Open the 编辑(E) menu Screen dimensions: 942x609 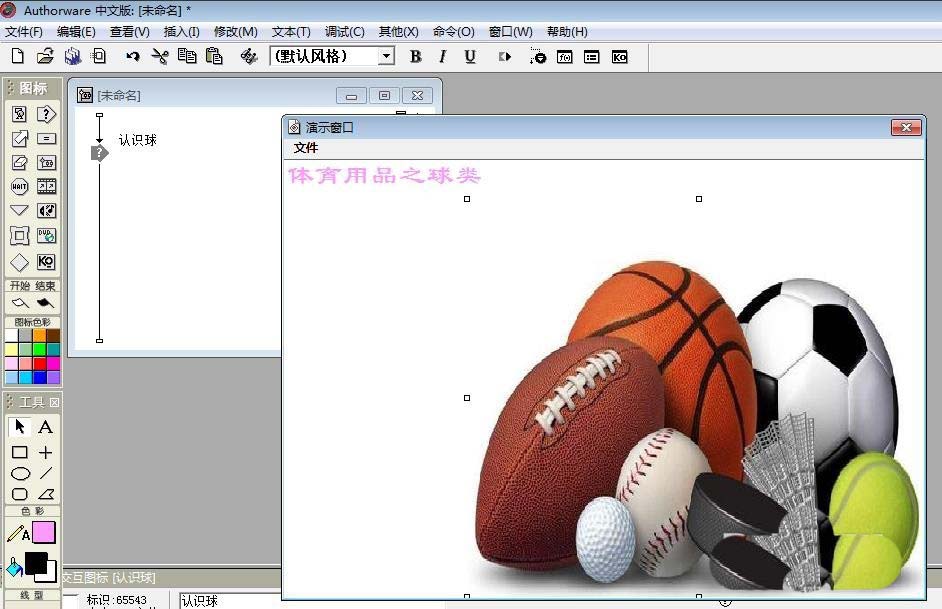[x=76, y=32]
